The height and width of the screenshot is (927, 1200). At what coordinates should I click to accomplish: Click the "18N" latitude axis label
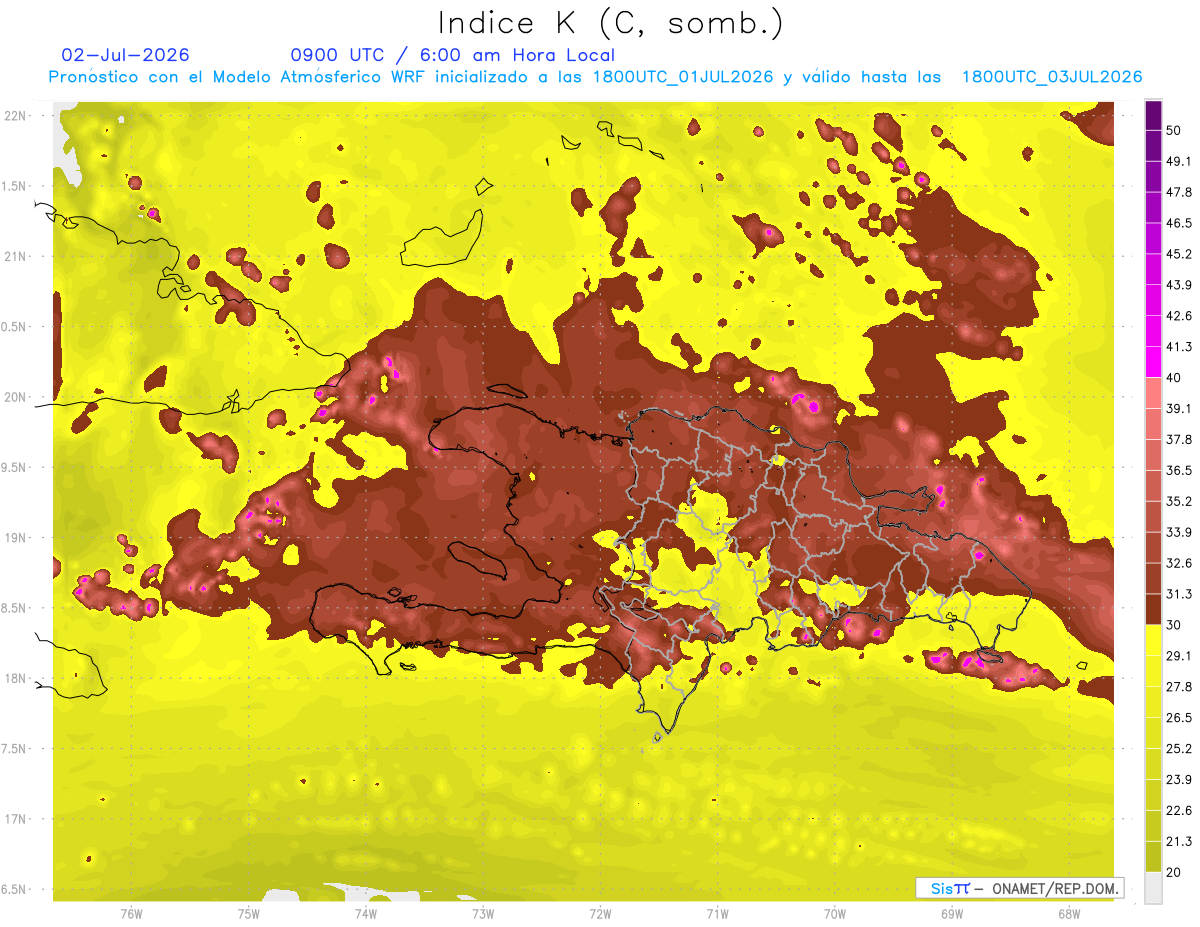[16, 678]
